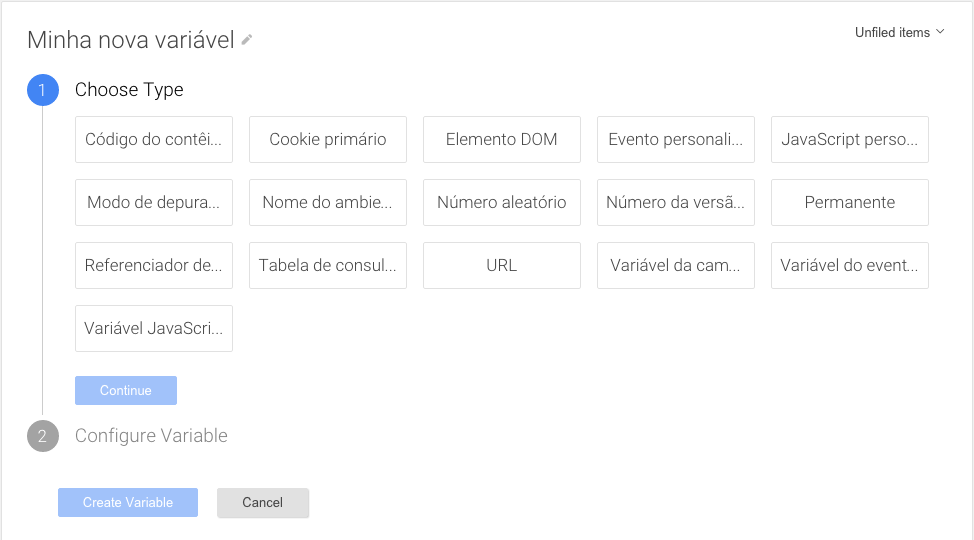Choose the Elemento DOM variable type
This screenshot has height=540, width=974.
pos(502,140)
